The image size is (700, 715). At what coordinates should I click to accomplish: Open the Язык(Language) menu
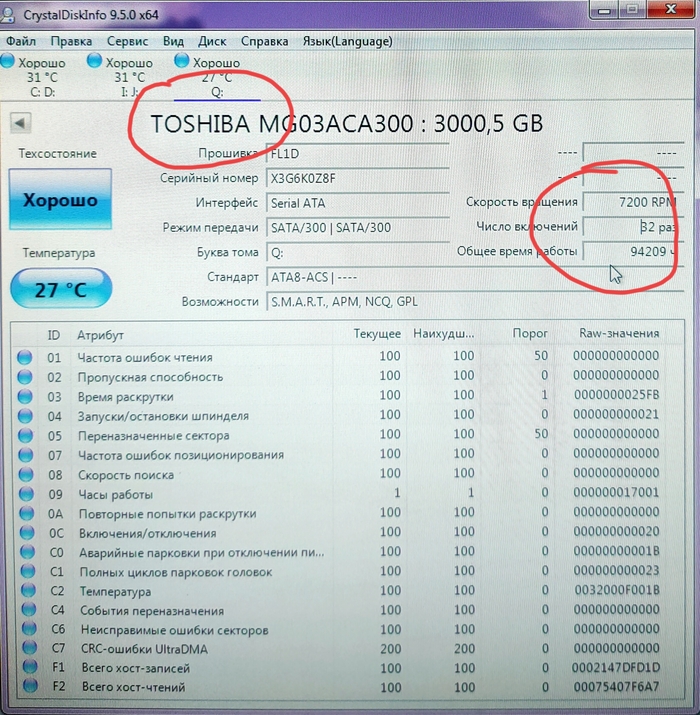[x=347, y=41]
